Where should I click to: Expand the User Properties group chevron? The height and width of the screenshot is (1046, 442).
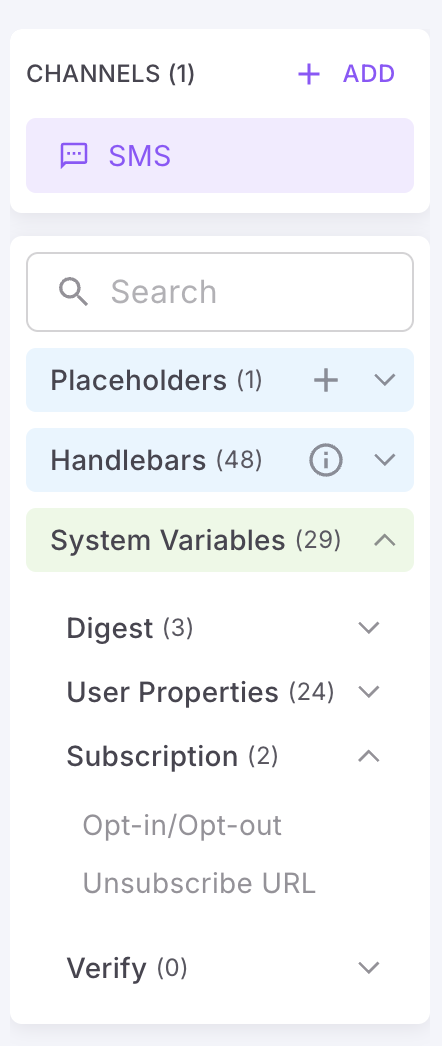pos(369,692)
